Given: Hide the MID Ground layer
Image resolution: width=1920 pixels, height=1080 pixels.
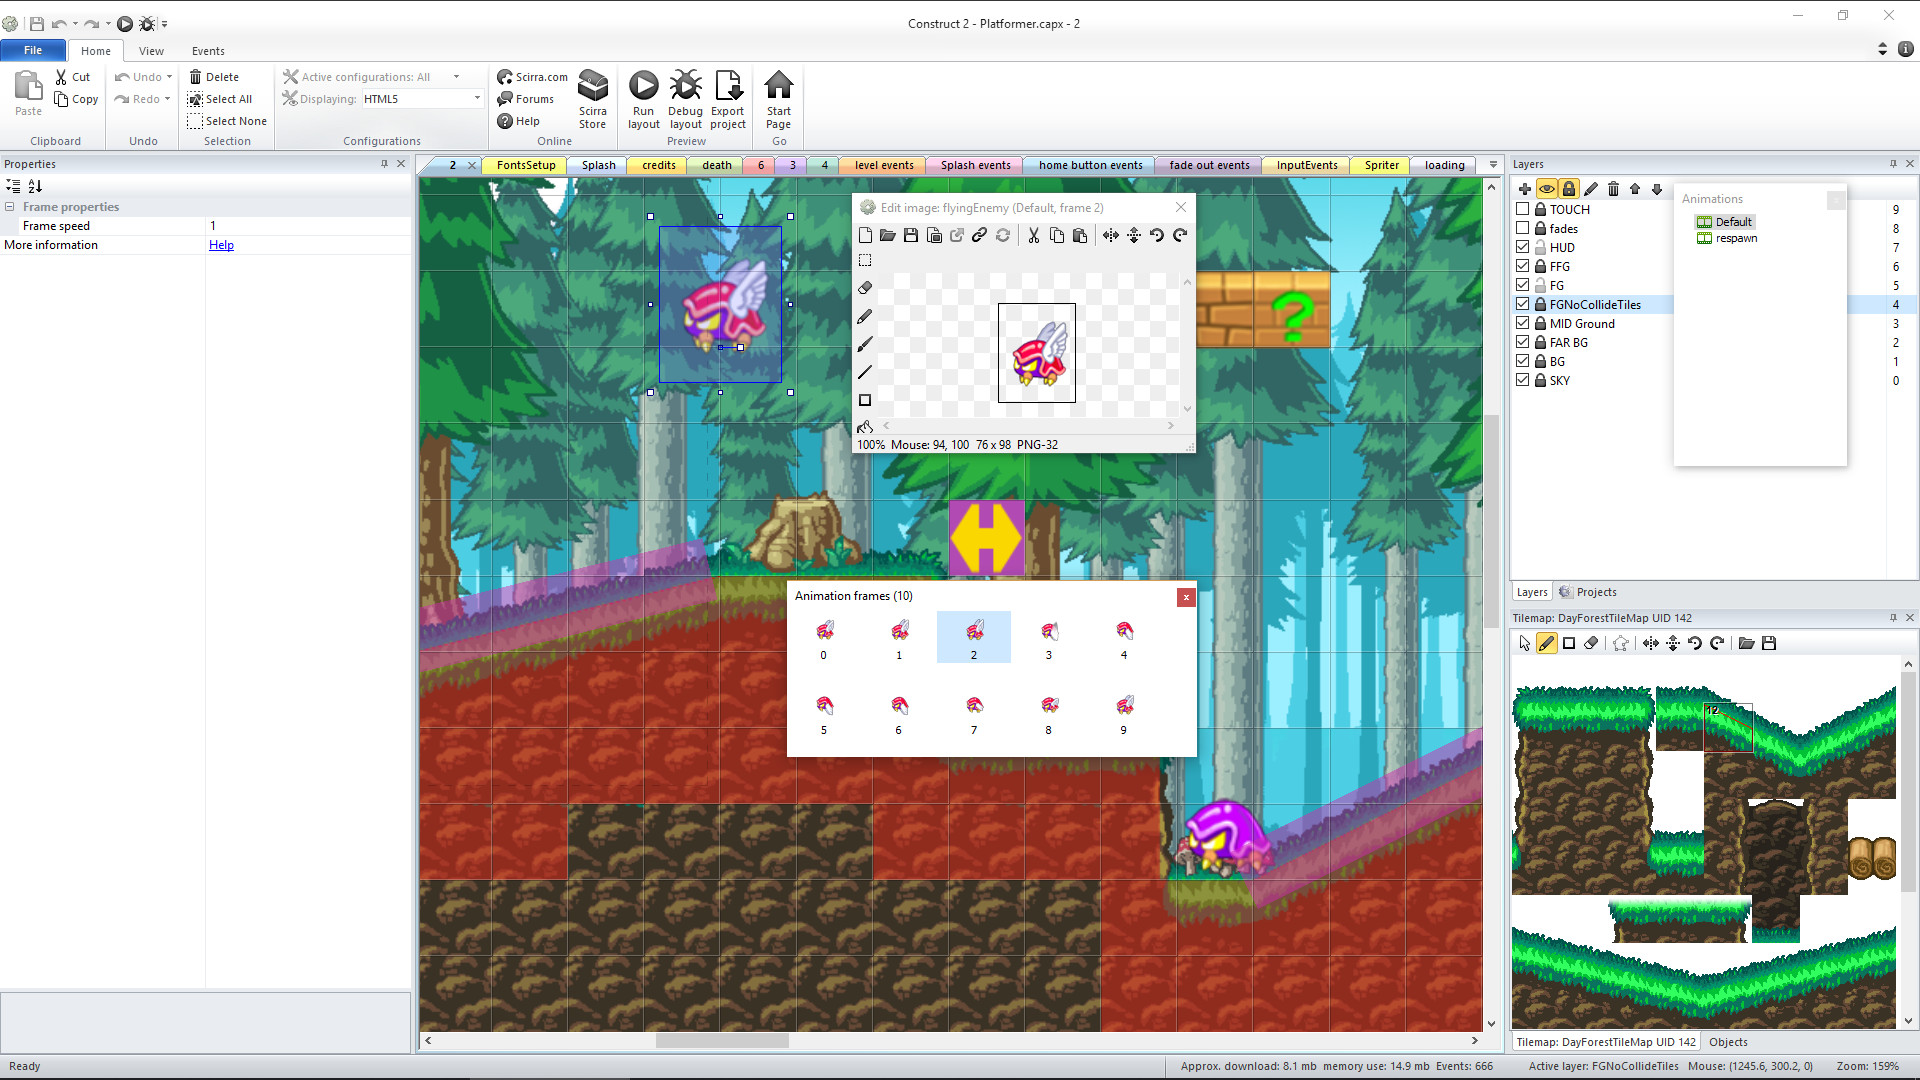Looking at the screenshot, I should click(1523, 323).
